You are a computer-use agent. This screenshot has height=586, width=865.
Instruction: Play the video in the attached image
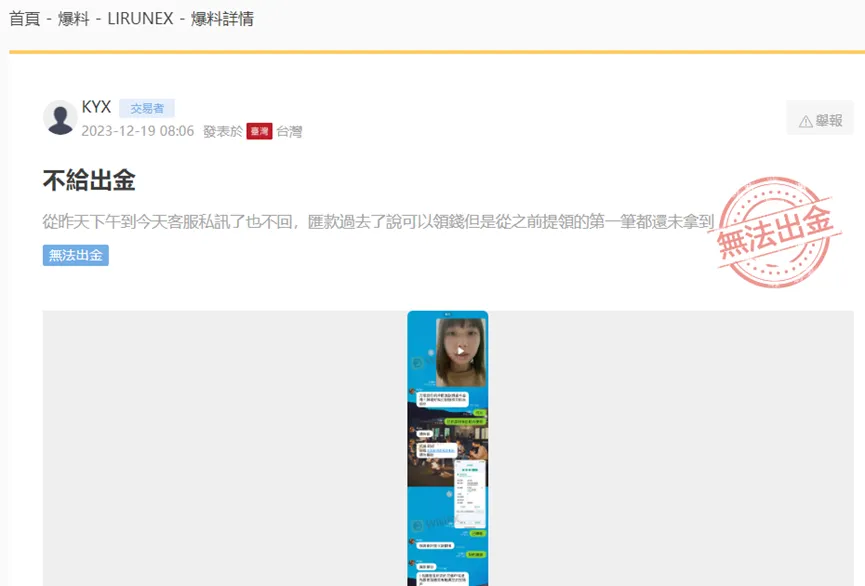click(461, 351)
